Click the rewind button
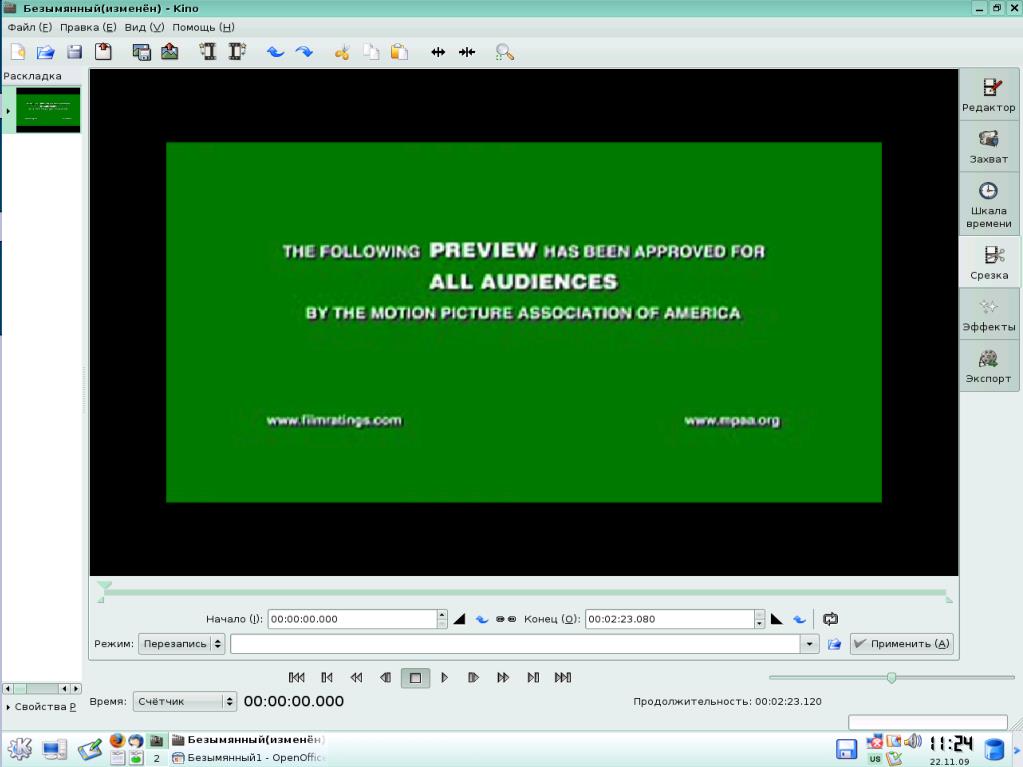Image resolution: width=1023 pixels, height=767 pixels. pyautogui.click(x=356, y=678)
